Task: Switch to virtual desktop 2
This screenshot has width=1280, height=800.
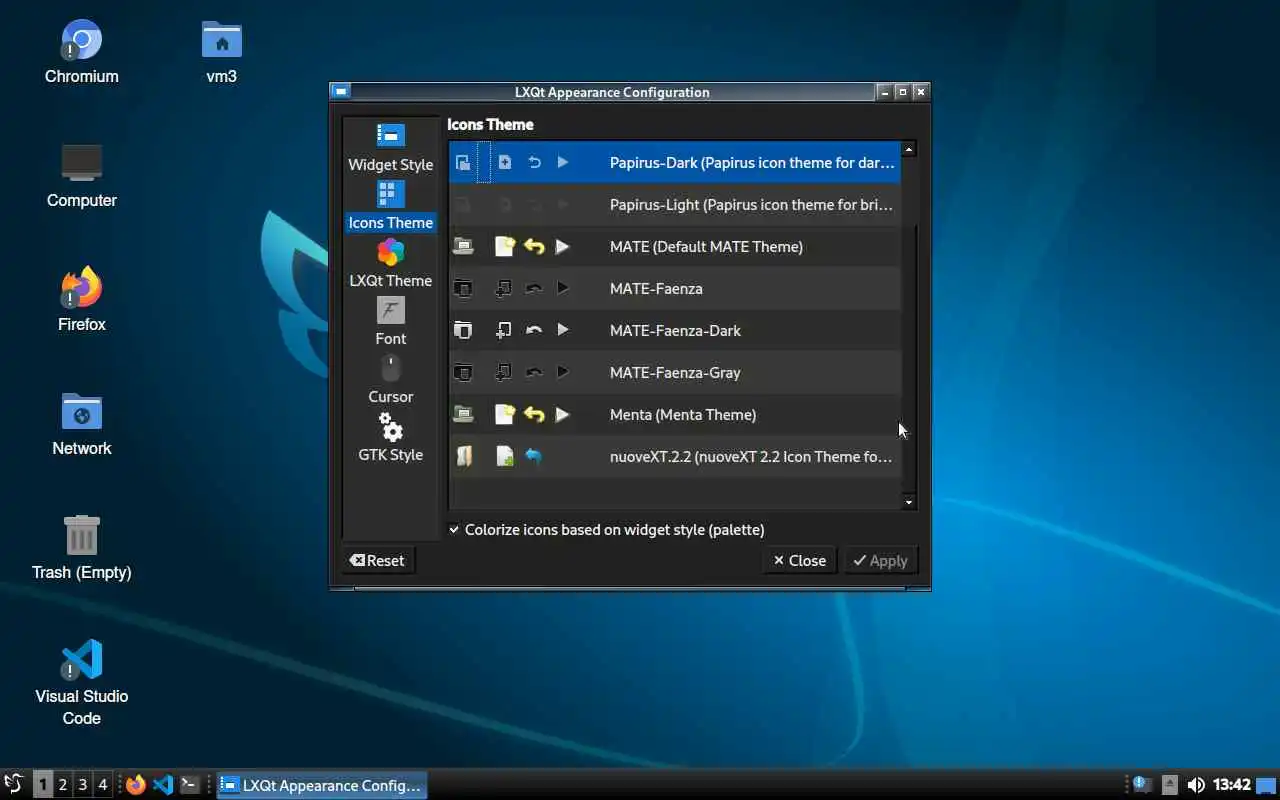Action: pos(62,785)
